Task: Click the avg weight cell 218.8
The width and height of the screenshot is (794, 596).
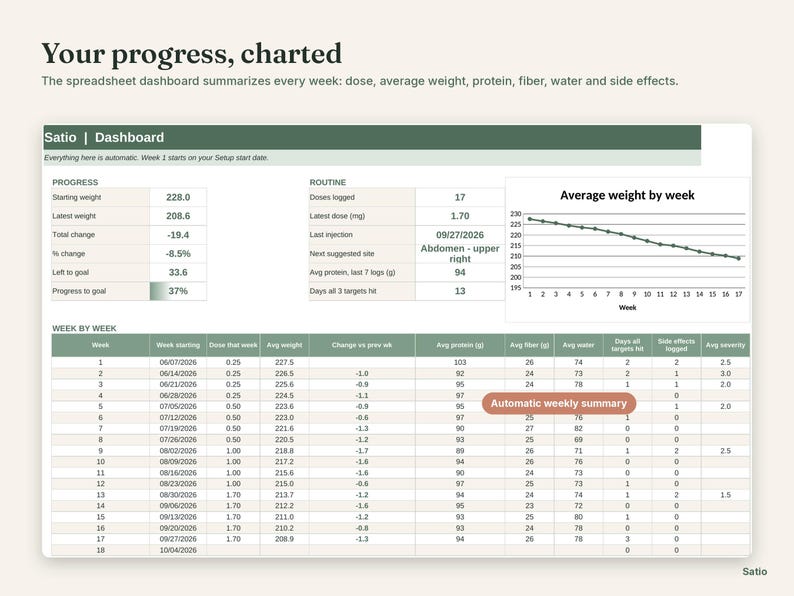Action: click(285, 451)
